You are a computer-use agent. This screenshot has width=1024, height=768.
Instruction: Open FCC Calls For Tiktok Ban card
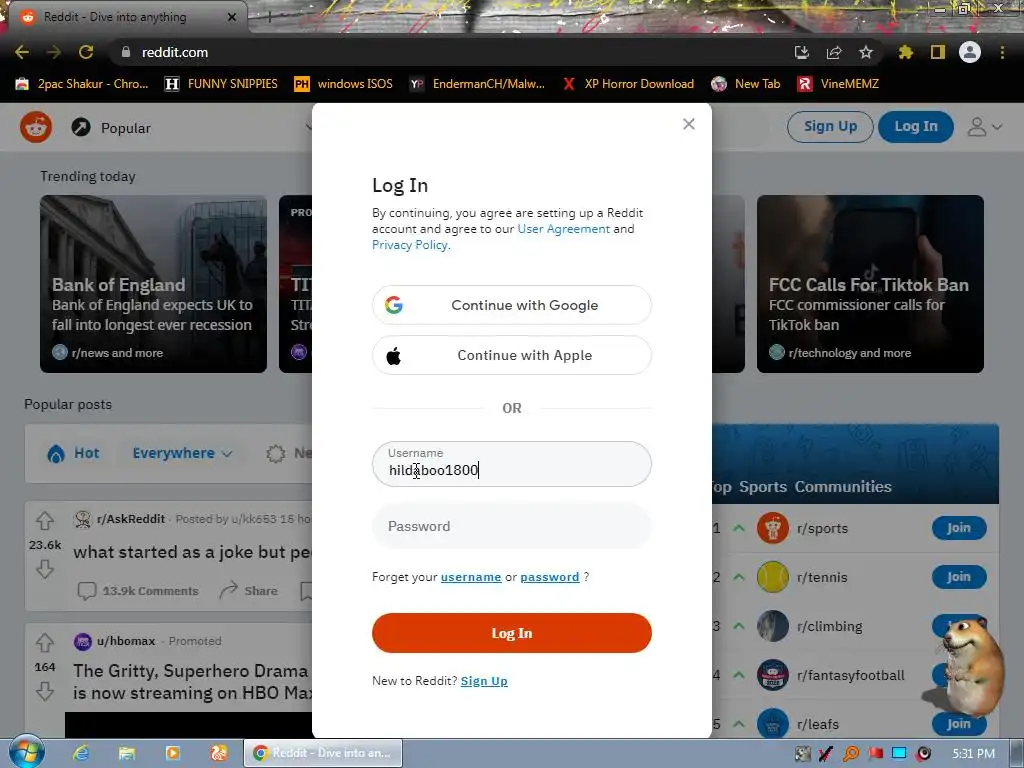point(870,284)
